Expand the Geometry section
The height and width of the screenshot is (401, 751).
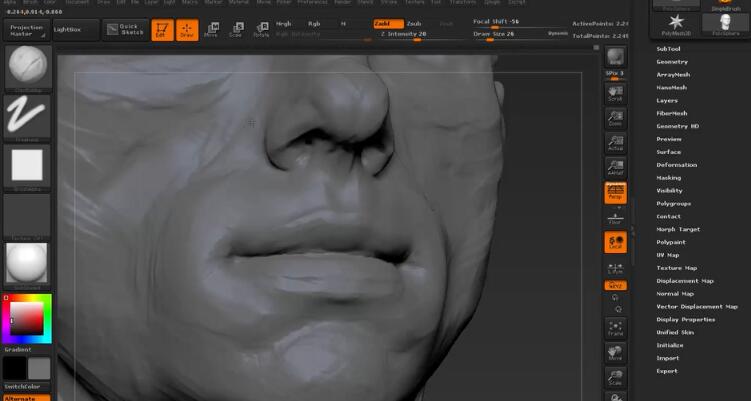(672, 62)
